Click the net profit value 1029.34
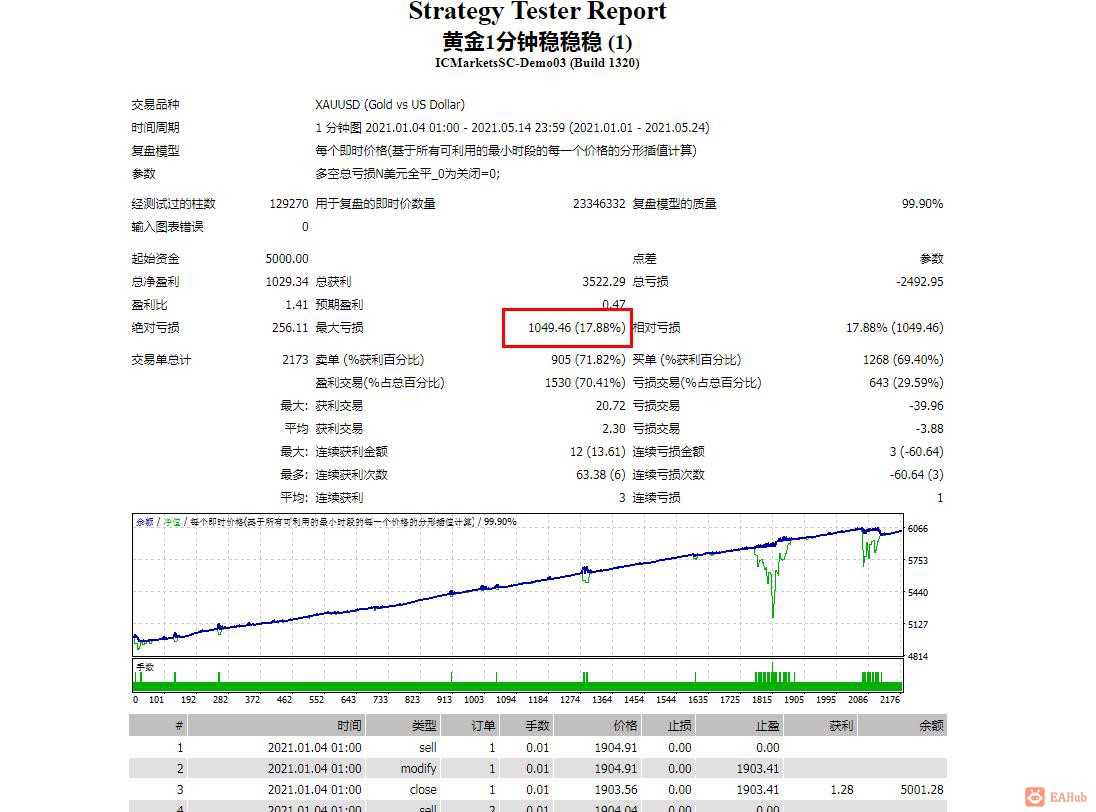The height and width of the screenshot is (812, 1096). point(287,282)
